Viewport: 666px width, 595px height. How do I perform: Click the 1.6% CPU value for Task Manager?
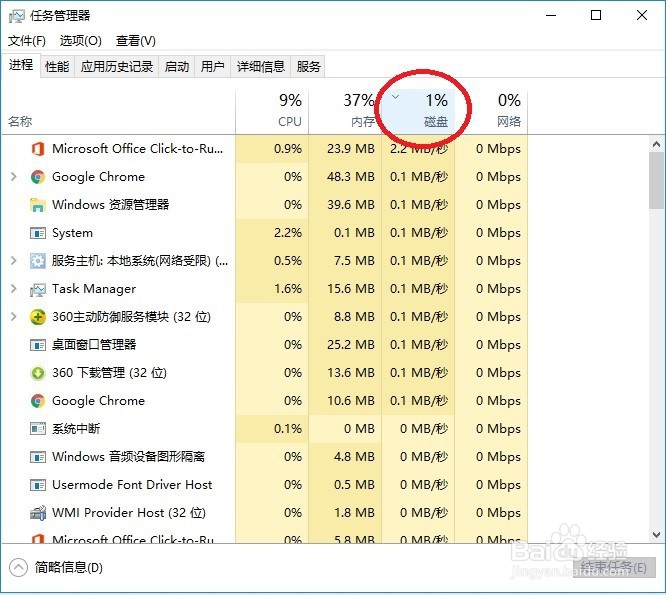(288, 289)
